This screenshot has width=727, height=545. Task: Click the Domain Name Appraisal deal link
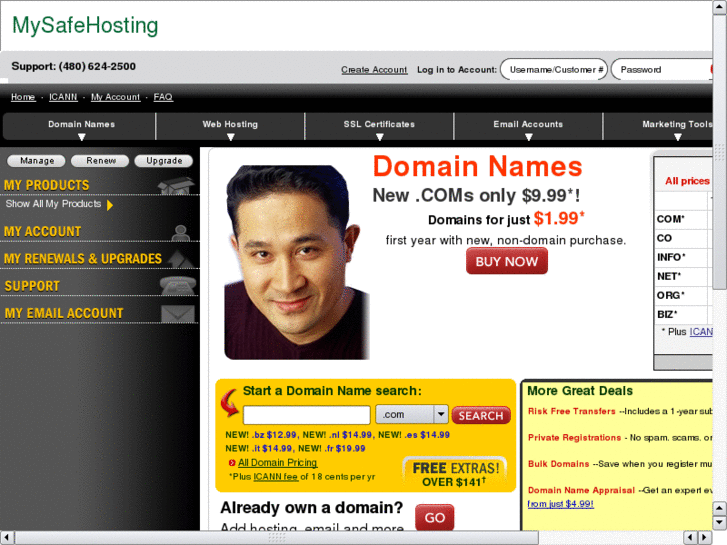tap(581, 490)
